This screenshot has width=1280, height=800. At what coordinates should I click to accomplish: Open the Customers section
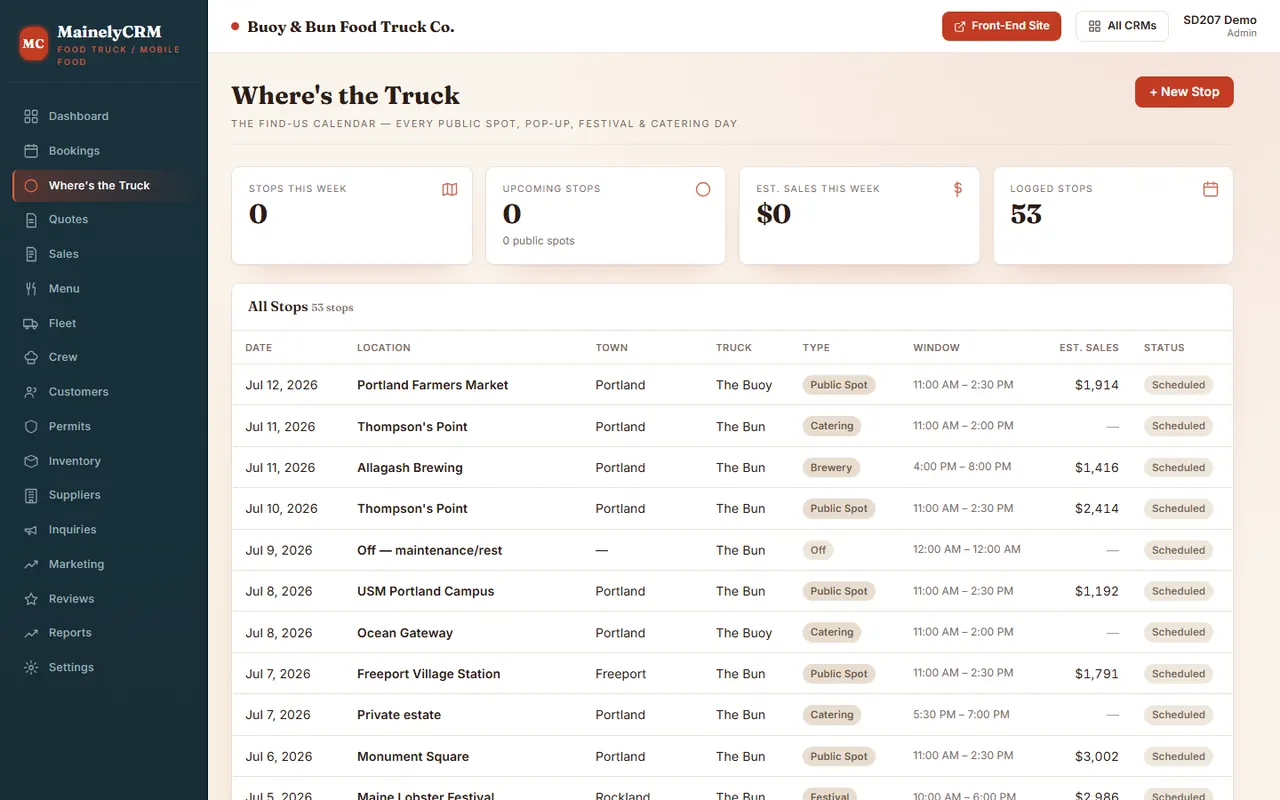coord(104,392)
